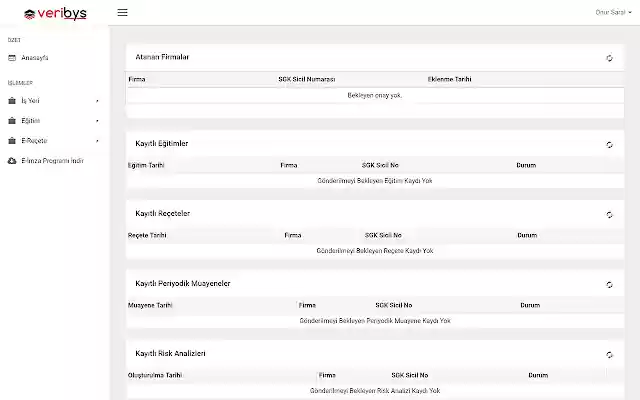640x400 pixels.
Task: Click the İş Yeri briefcase icon
Action: 12,100
